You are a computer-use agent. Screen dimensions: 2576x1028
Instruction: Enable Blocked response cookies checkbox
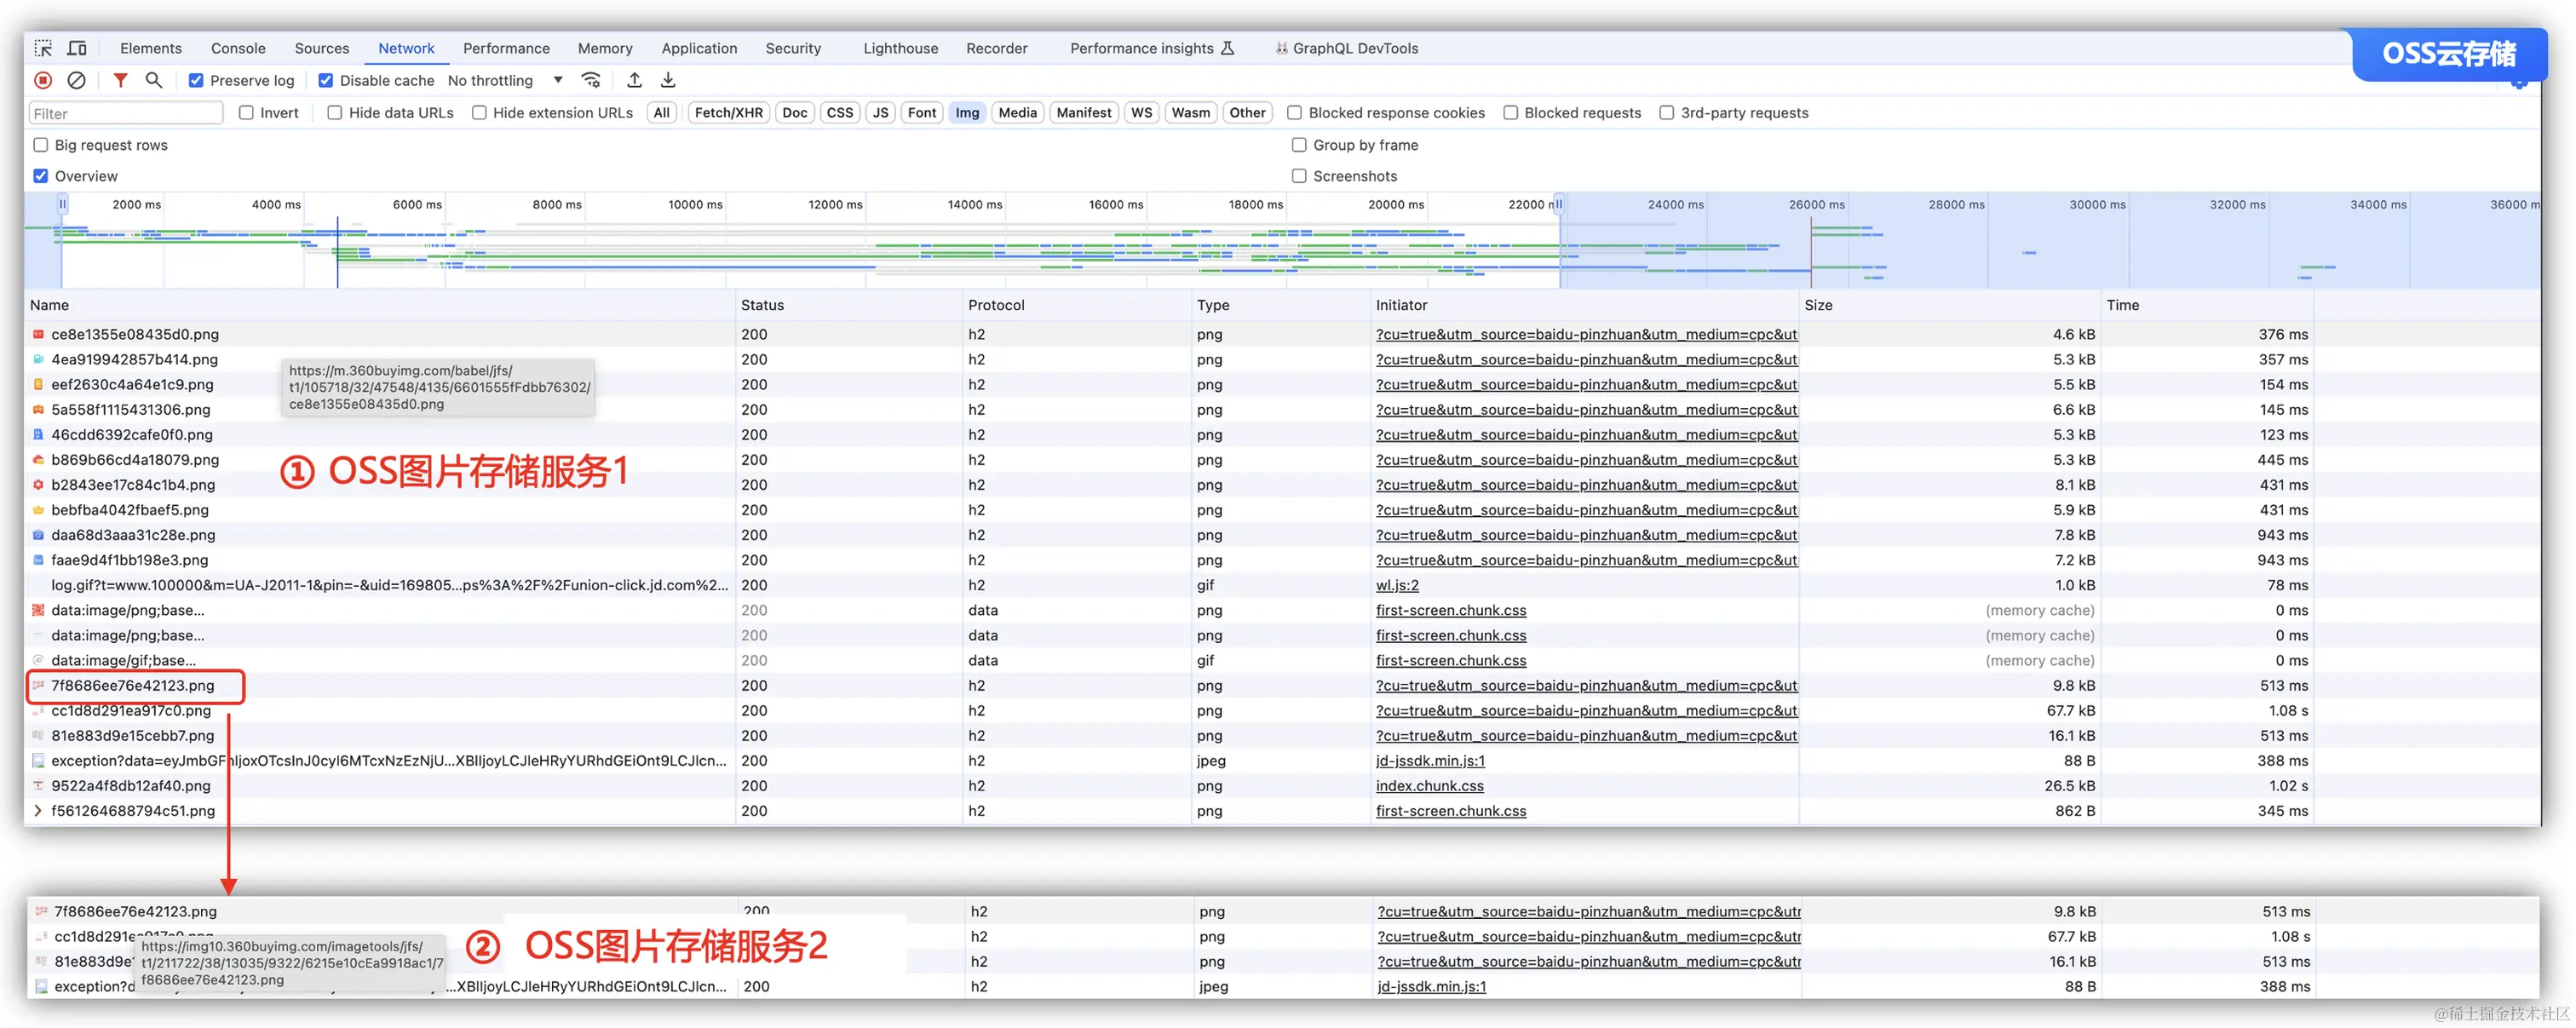[x=1294, y=113]
